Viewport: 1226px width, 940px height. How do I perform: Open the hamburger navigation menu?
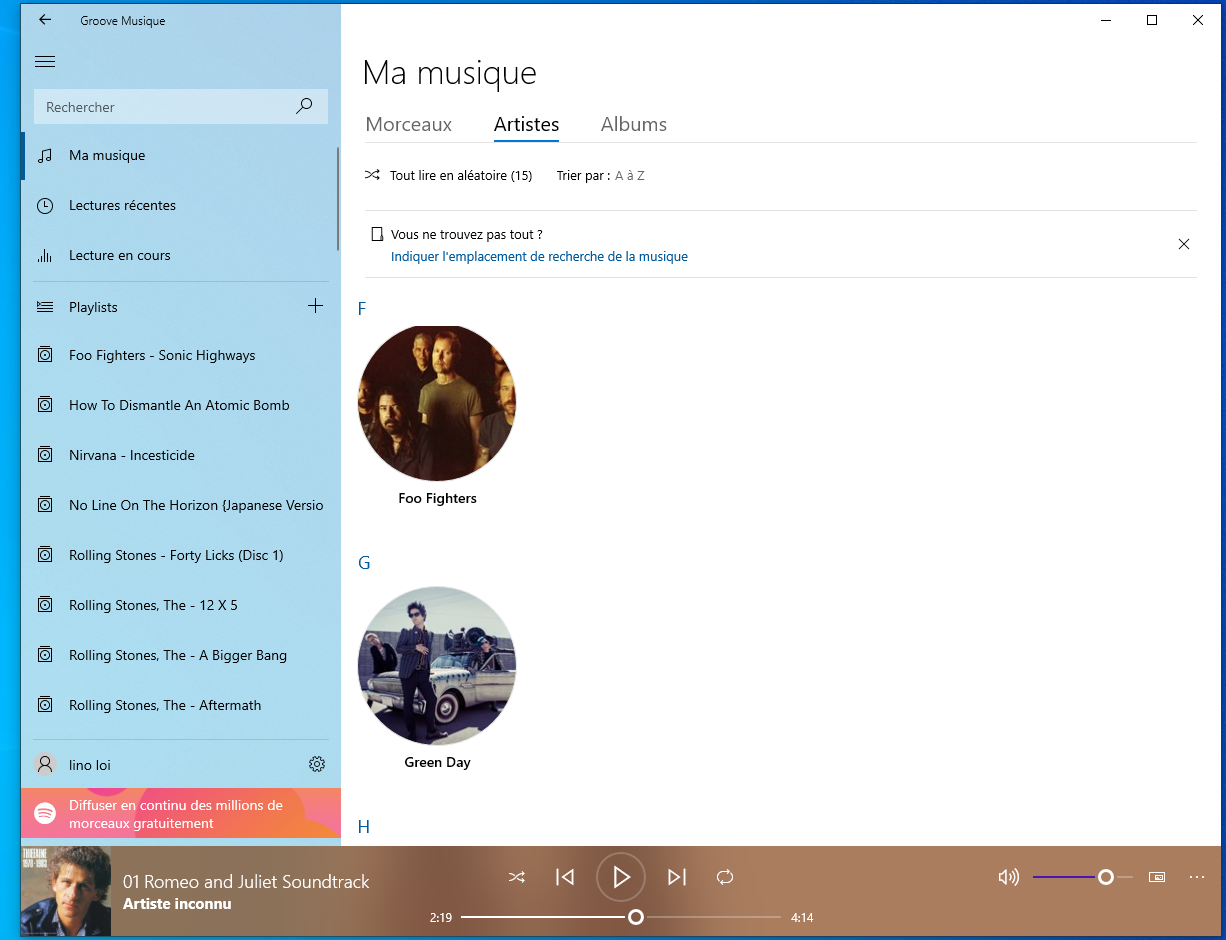click(x=45, y=62)
